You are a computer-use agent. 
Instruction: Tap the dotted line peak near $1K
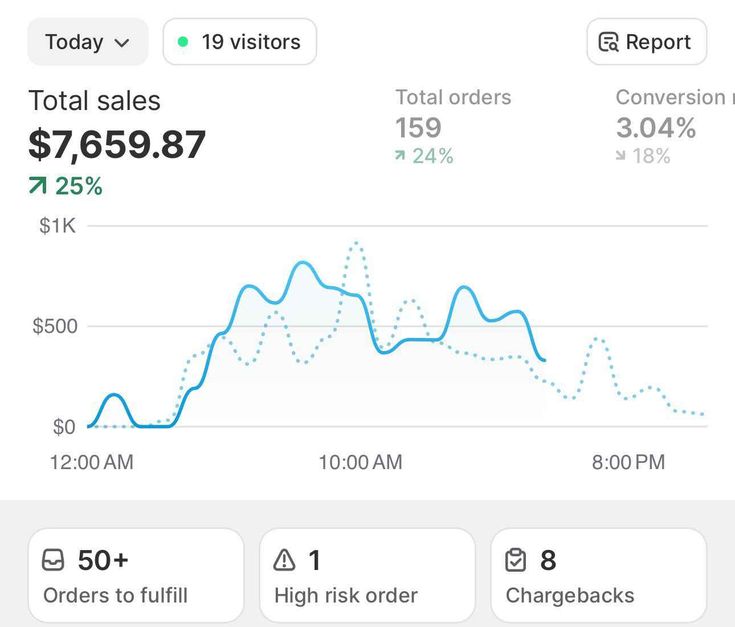click(356, 243)
